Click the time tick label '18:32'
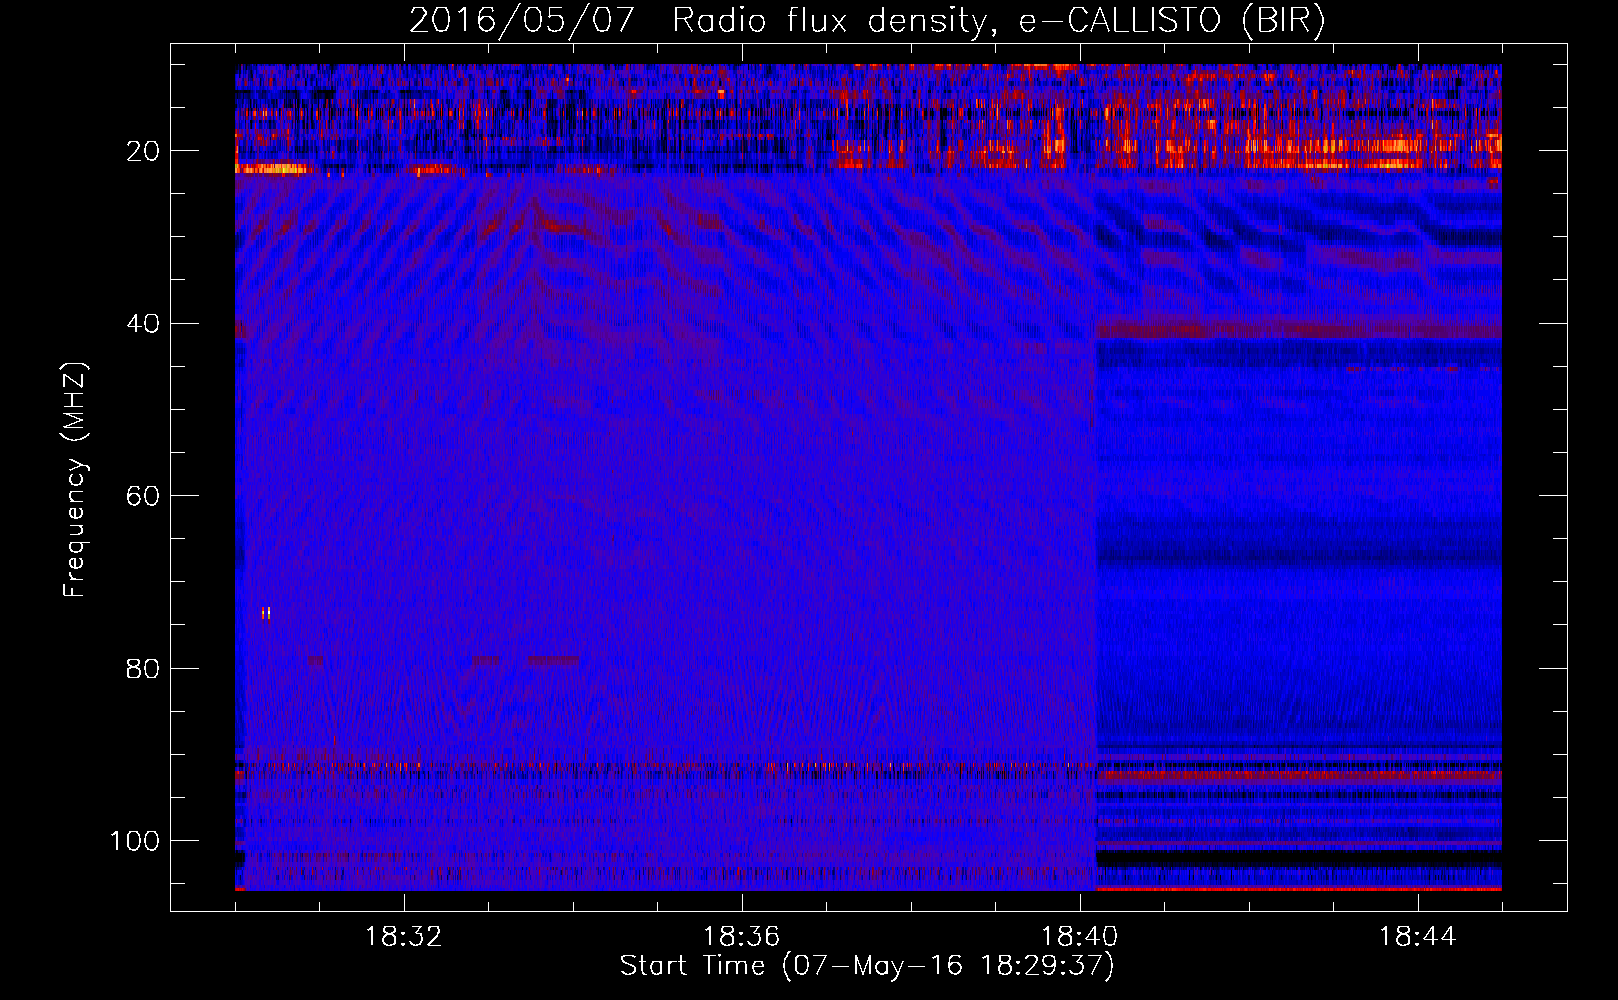 pos(404,937)
